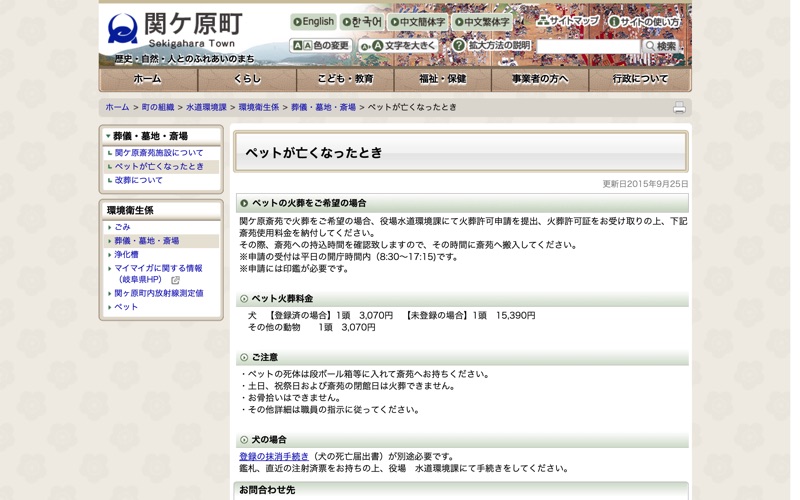Click 文字を大きく button
800x500 pixels.
pyautogui.click(x=398, y=45)
